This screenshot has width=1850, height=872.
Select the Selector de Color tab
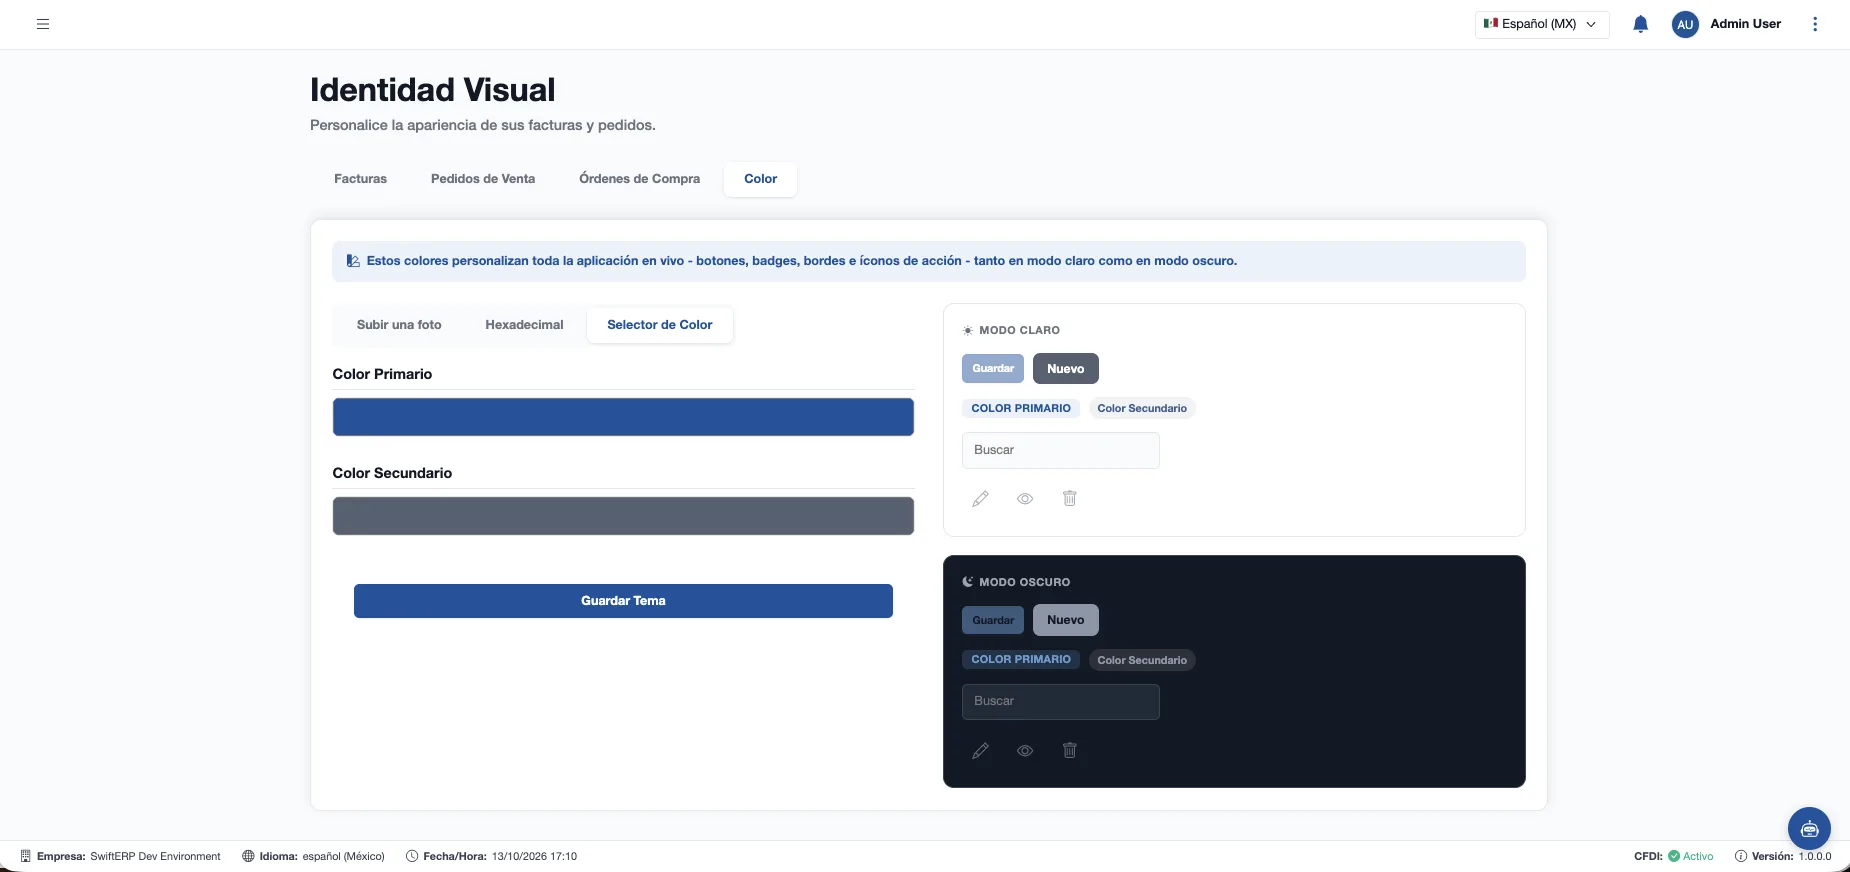click(660, 325)
